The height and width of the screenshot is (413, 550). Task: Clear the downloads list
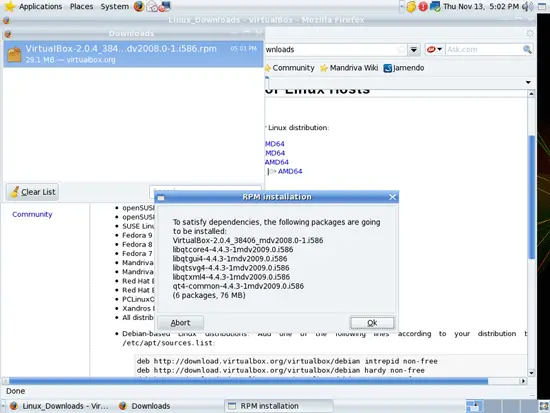click(x=32, y=192)
